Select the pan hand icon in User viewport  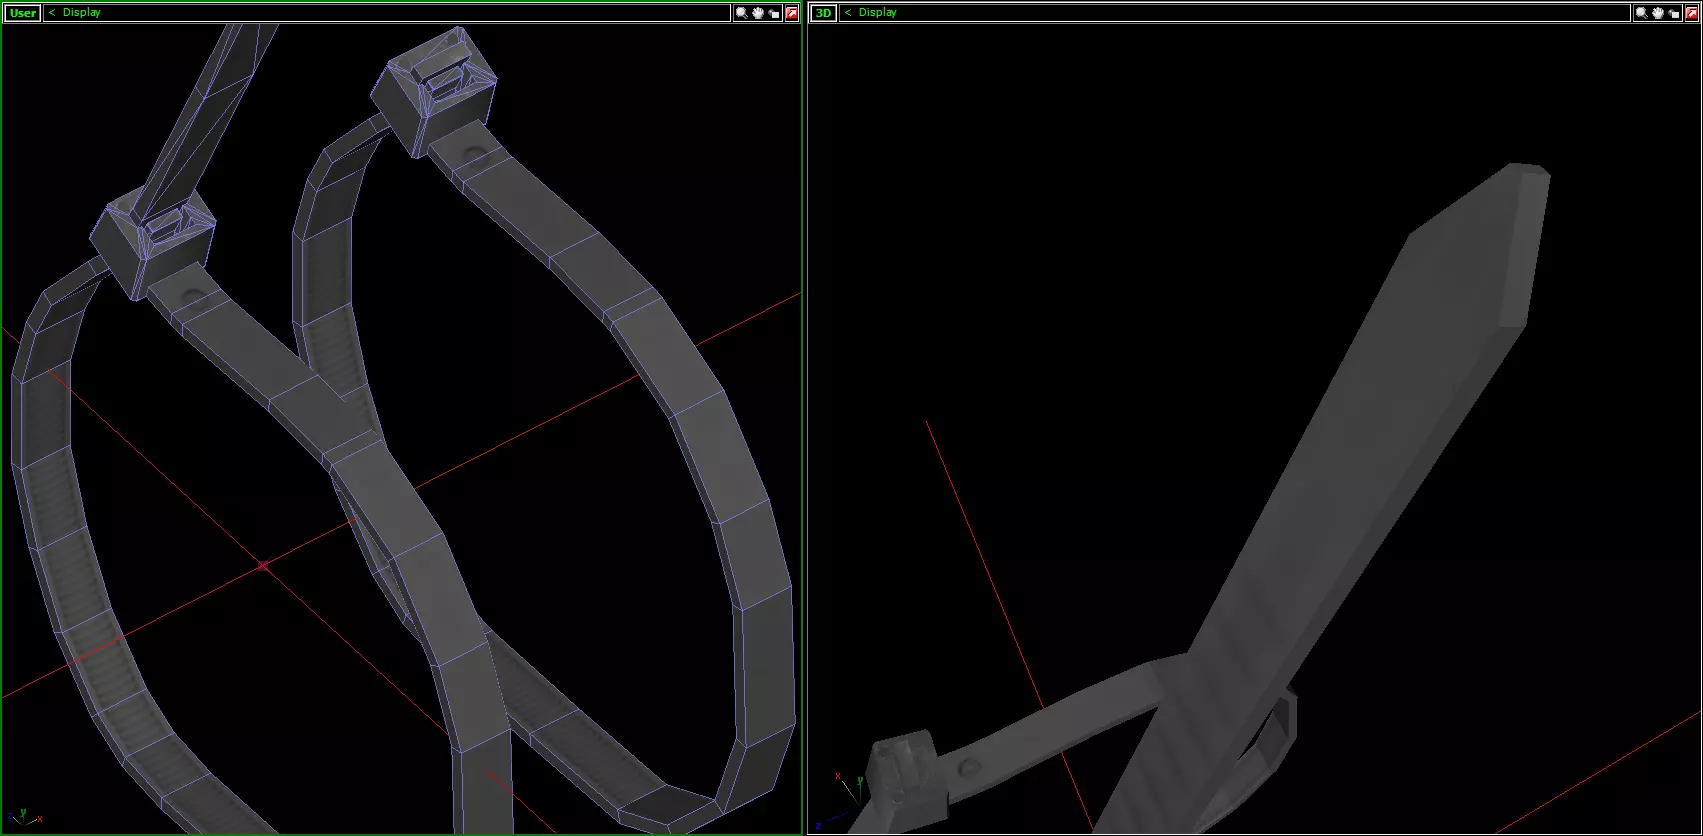(758, 13)
